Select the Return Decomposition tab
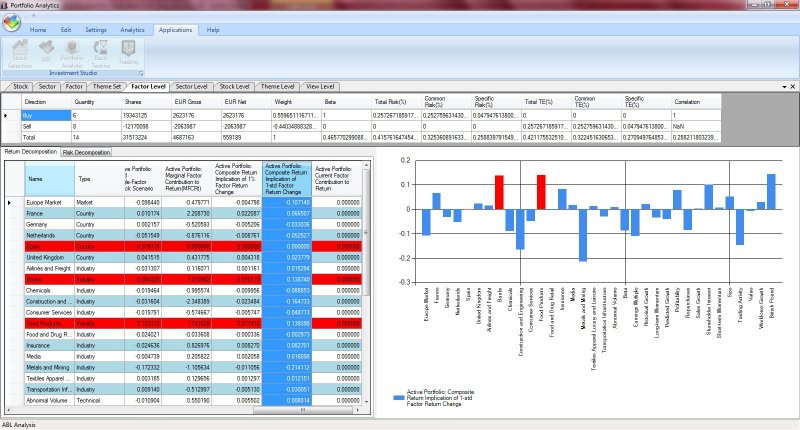Viewport: 800px width, 430px height. point(31,152)
